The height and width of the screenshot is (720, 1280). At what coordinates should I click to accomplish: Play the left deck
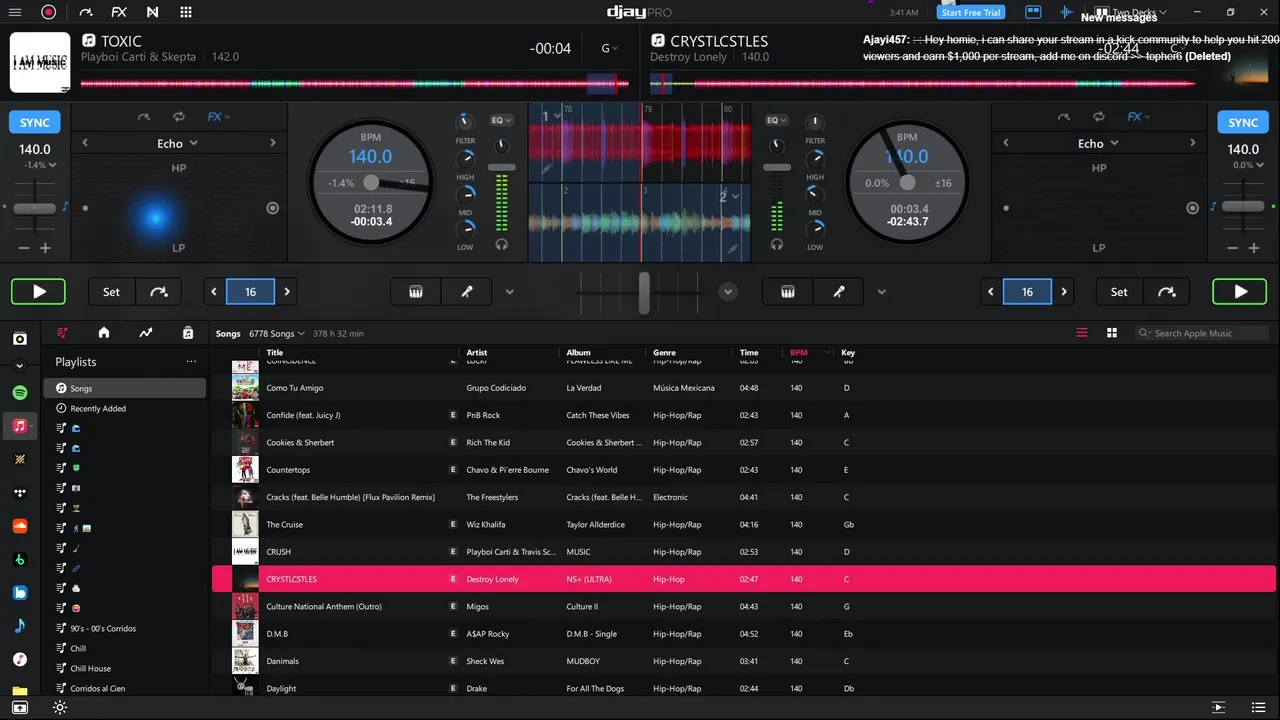coord(39,292)
